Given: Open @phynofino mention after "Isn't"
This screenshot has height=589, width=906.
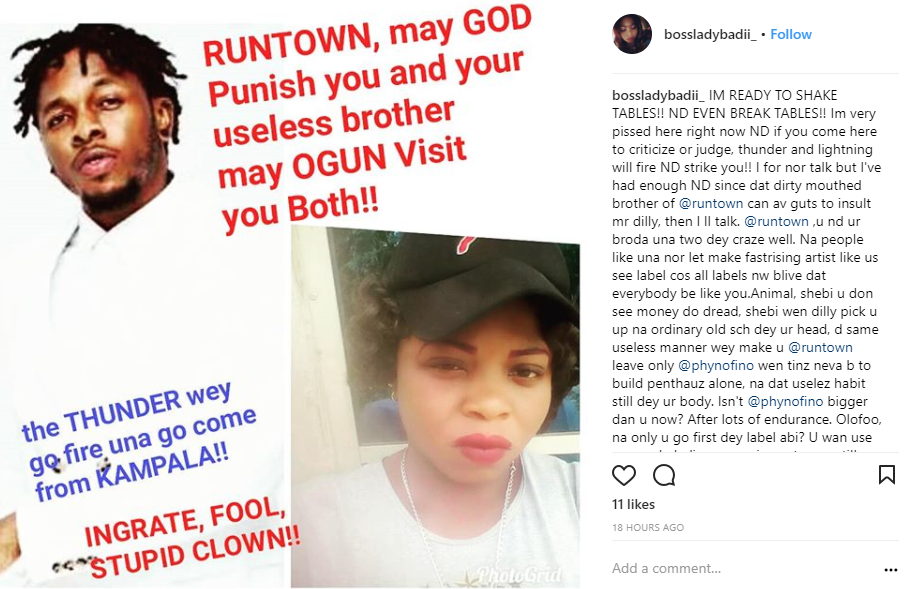Looking at the screenshot, I should 785,401.
